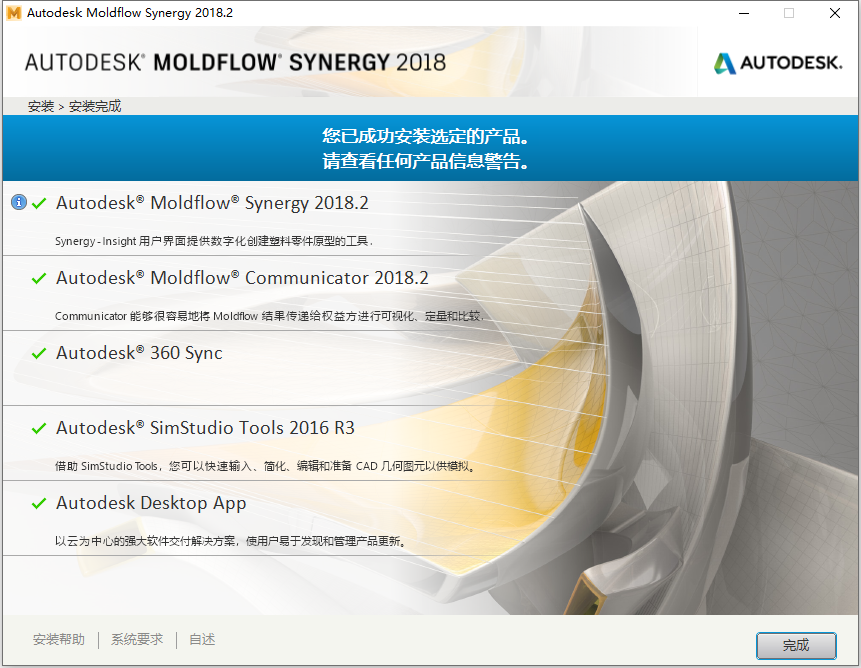
Task: Click the 请查看任何产品信息警告 banner line
Action: 426,161
